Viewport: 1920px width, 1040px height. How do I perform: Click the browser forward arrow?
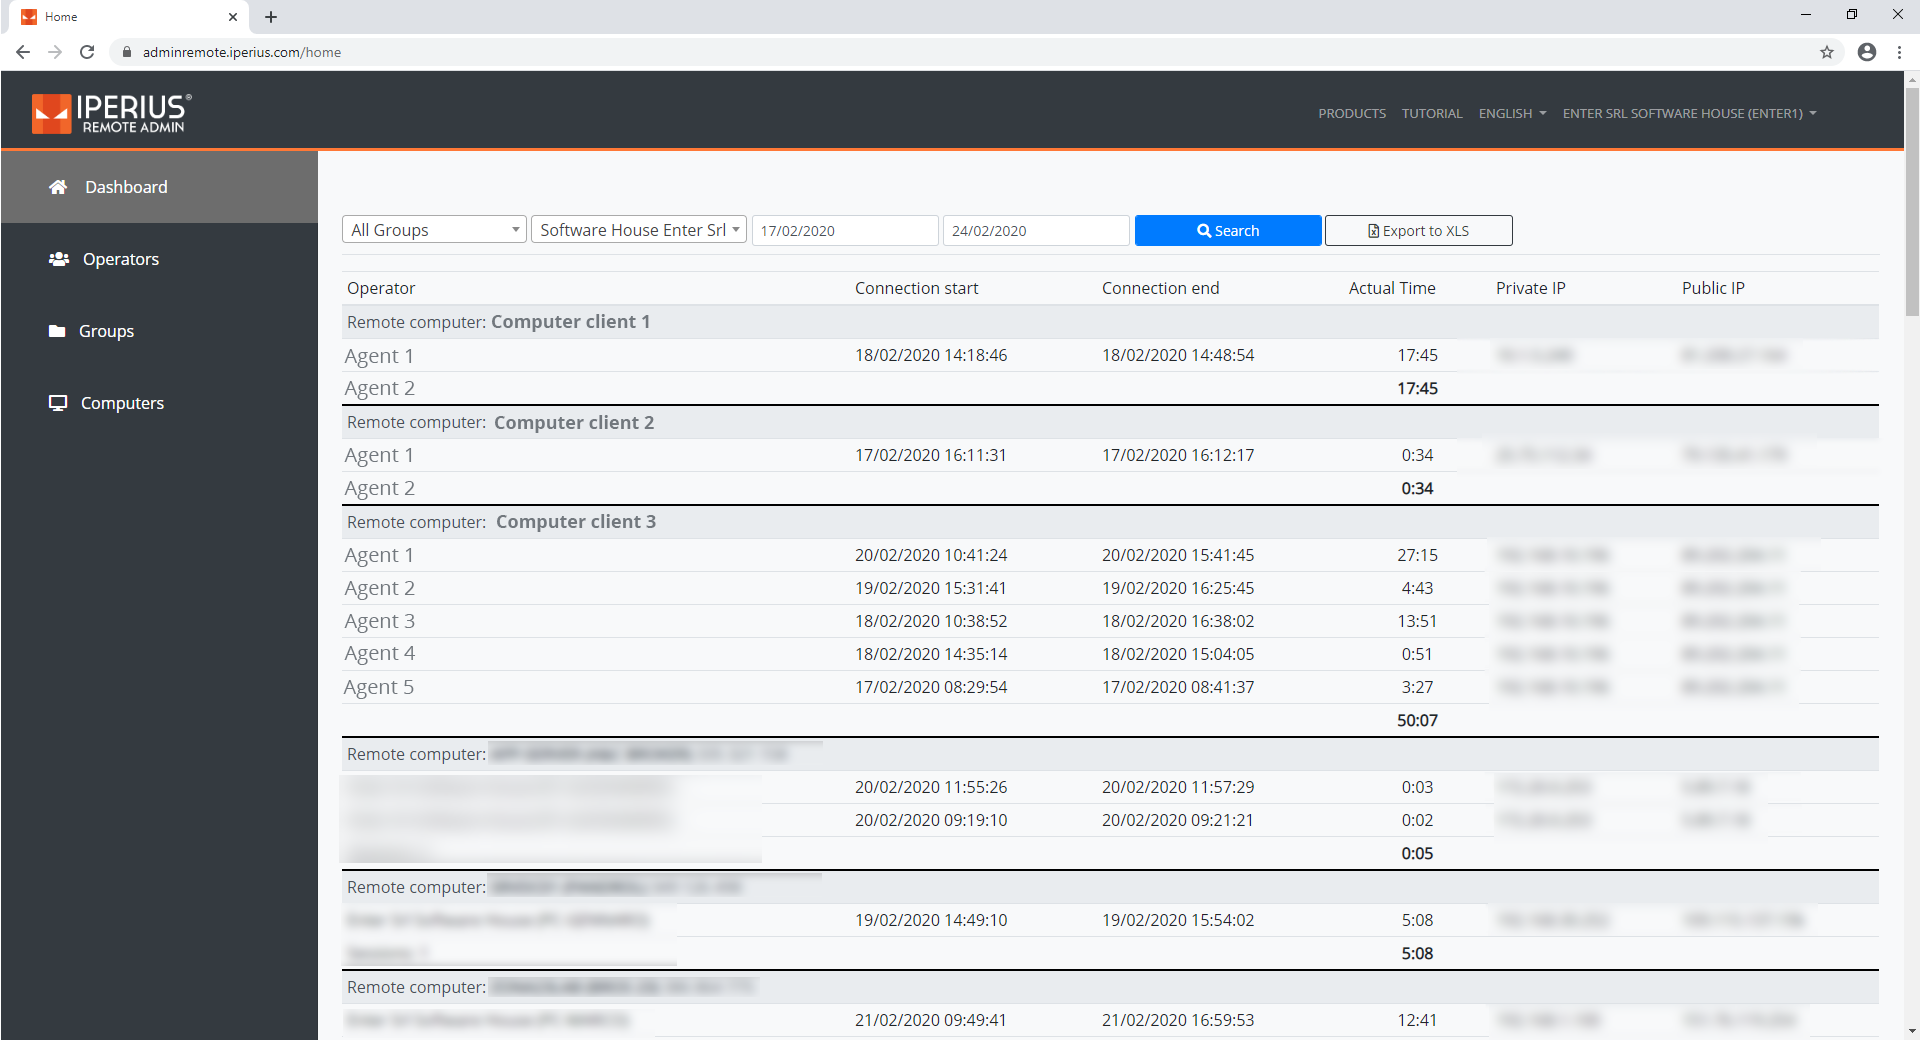(x=55, y=52)
